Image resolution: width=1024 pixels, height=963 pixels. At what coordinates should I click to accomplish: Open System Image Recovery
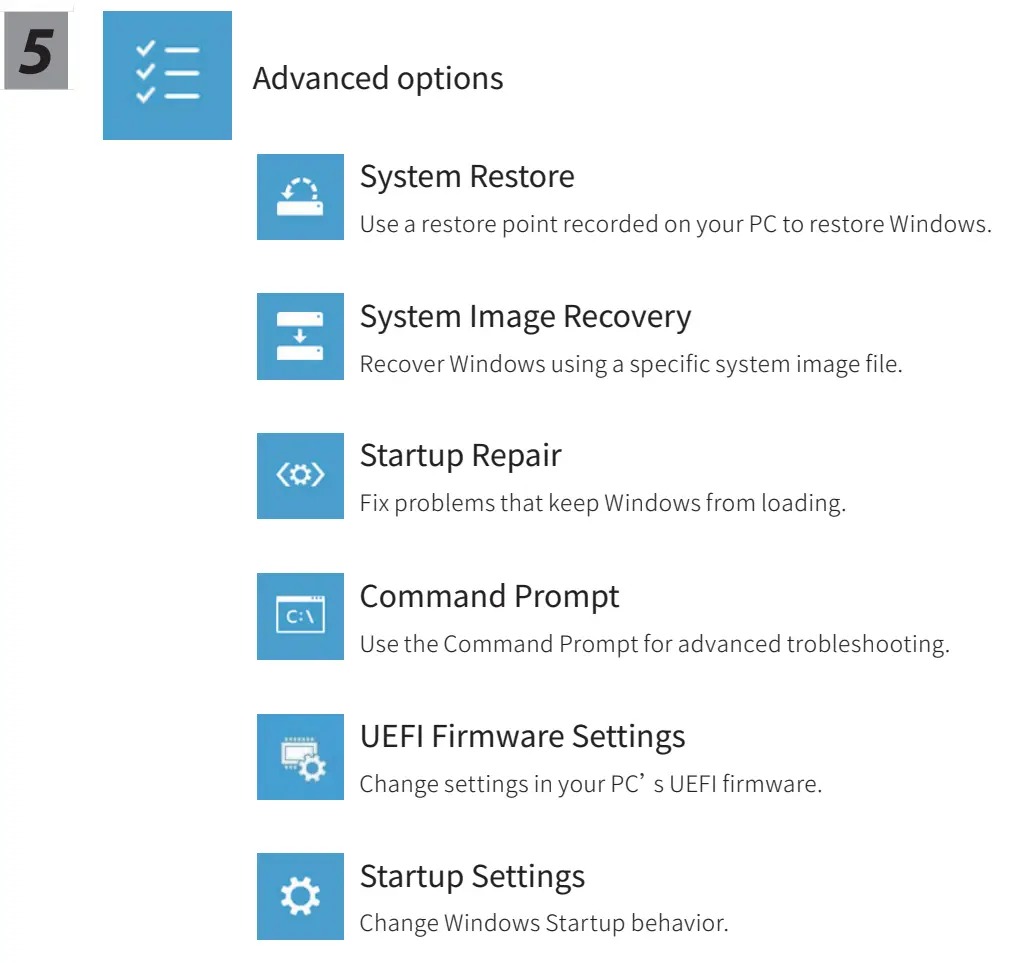525,316
